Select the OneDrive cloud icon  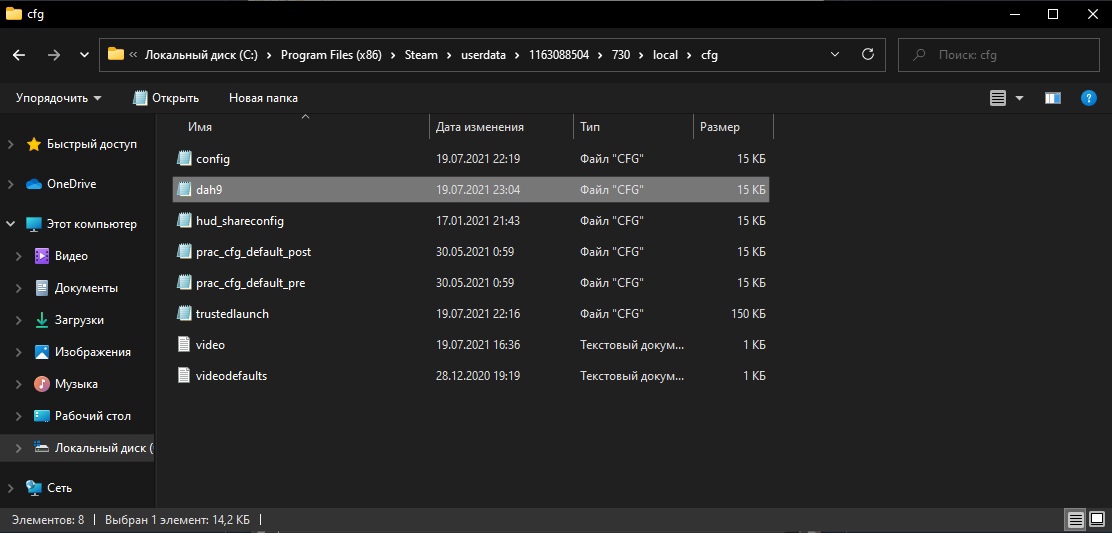tap(34, 184)
